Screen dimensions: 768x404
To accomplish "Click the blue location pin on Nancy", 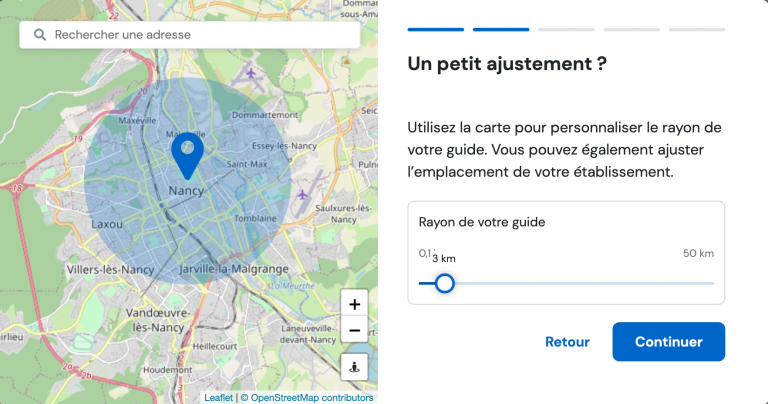I will pyautogui.click(x=188, y=156).
